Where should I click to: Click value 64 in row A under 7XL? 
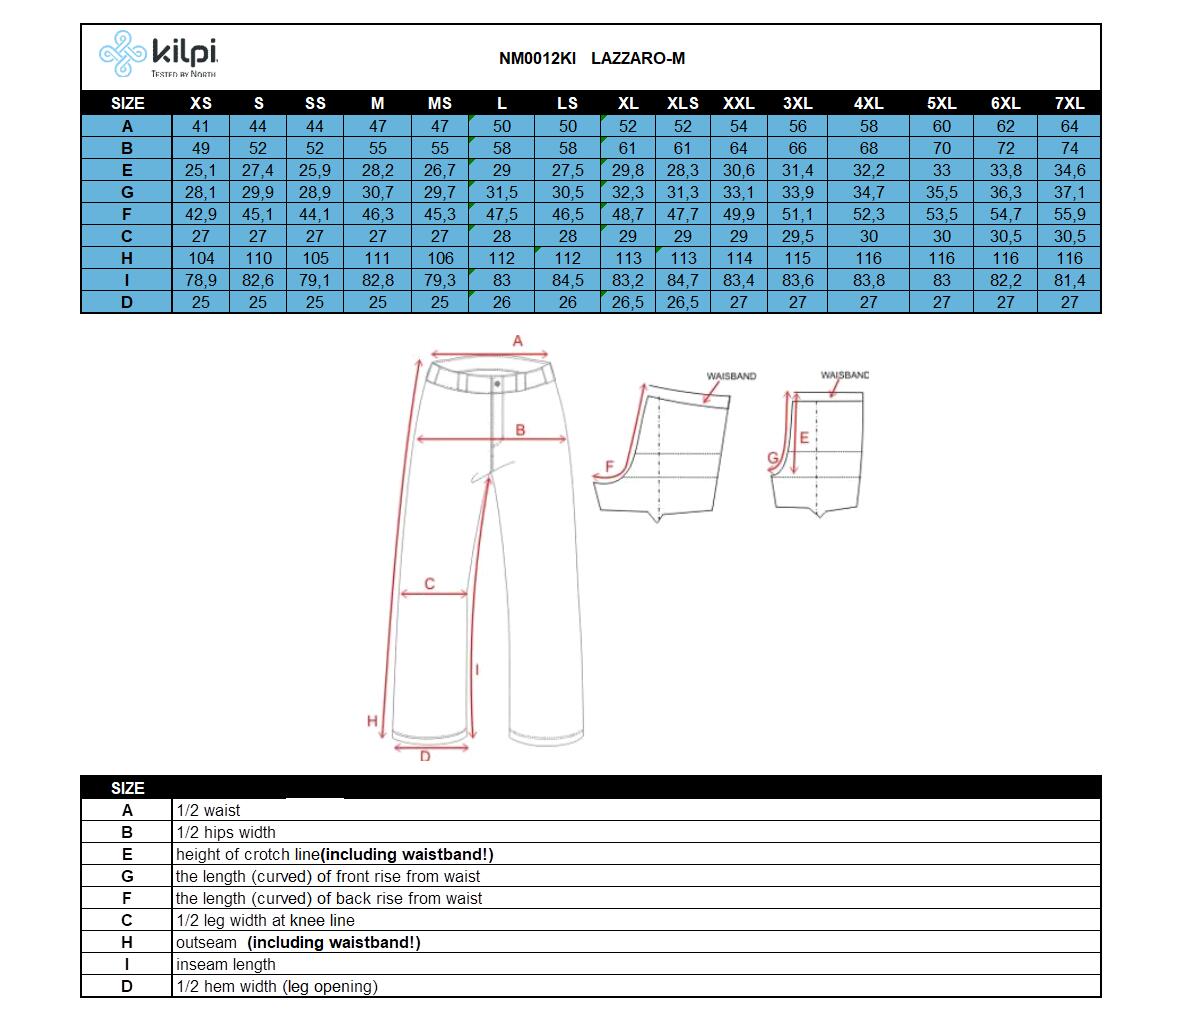(x=1069, y=126)
